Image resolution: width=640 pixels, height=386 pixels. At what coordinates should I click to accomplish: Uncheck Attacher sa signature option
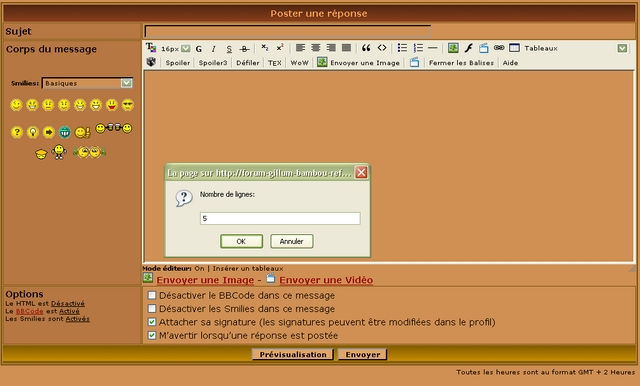click(152, 322)
